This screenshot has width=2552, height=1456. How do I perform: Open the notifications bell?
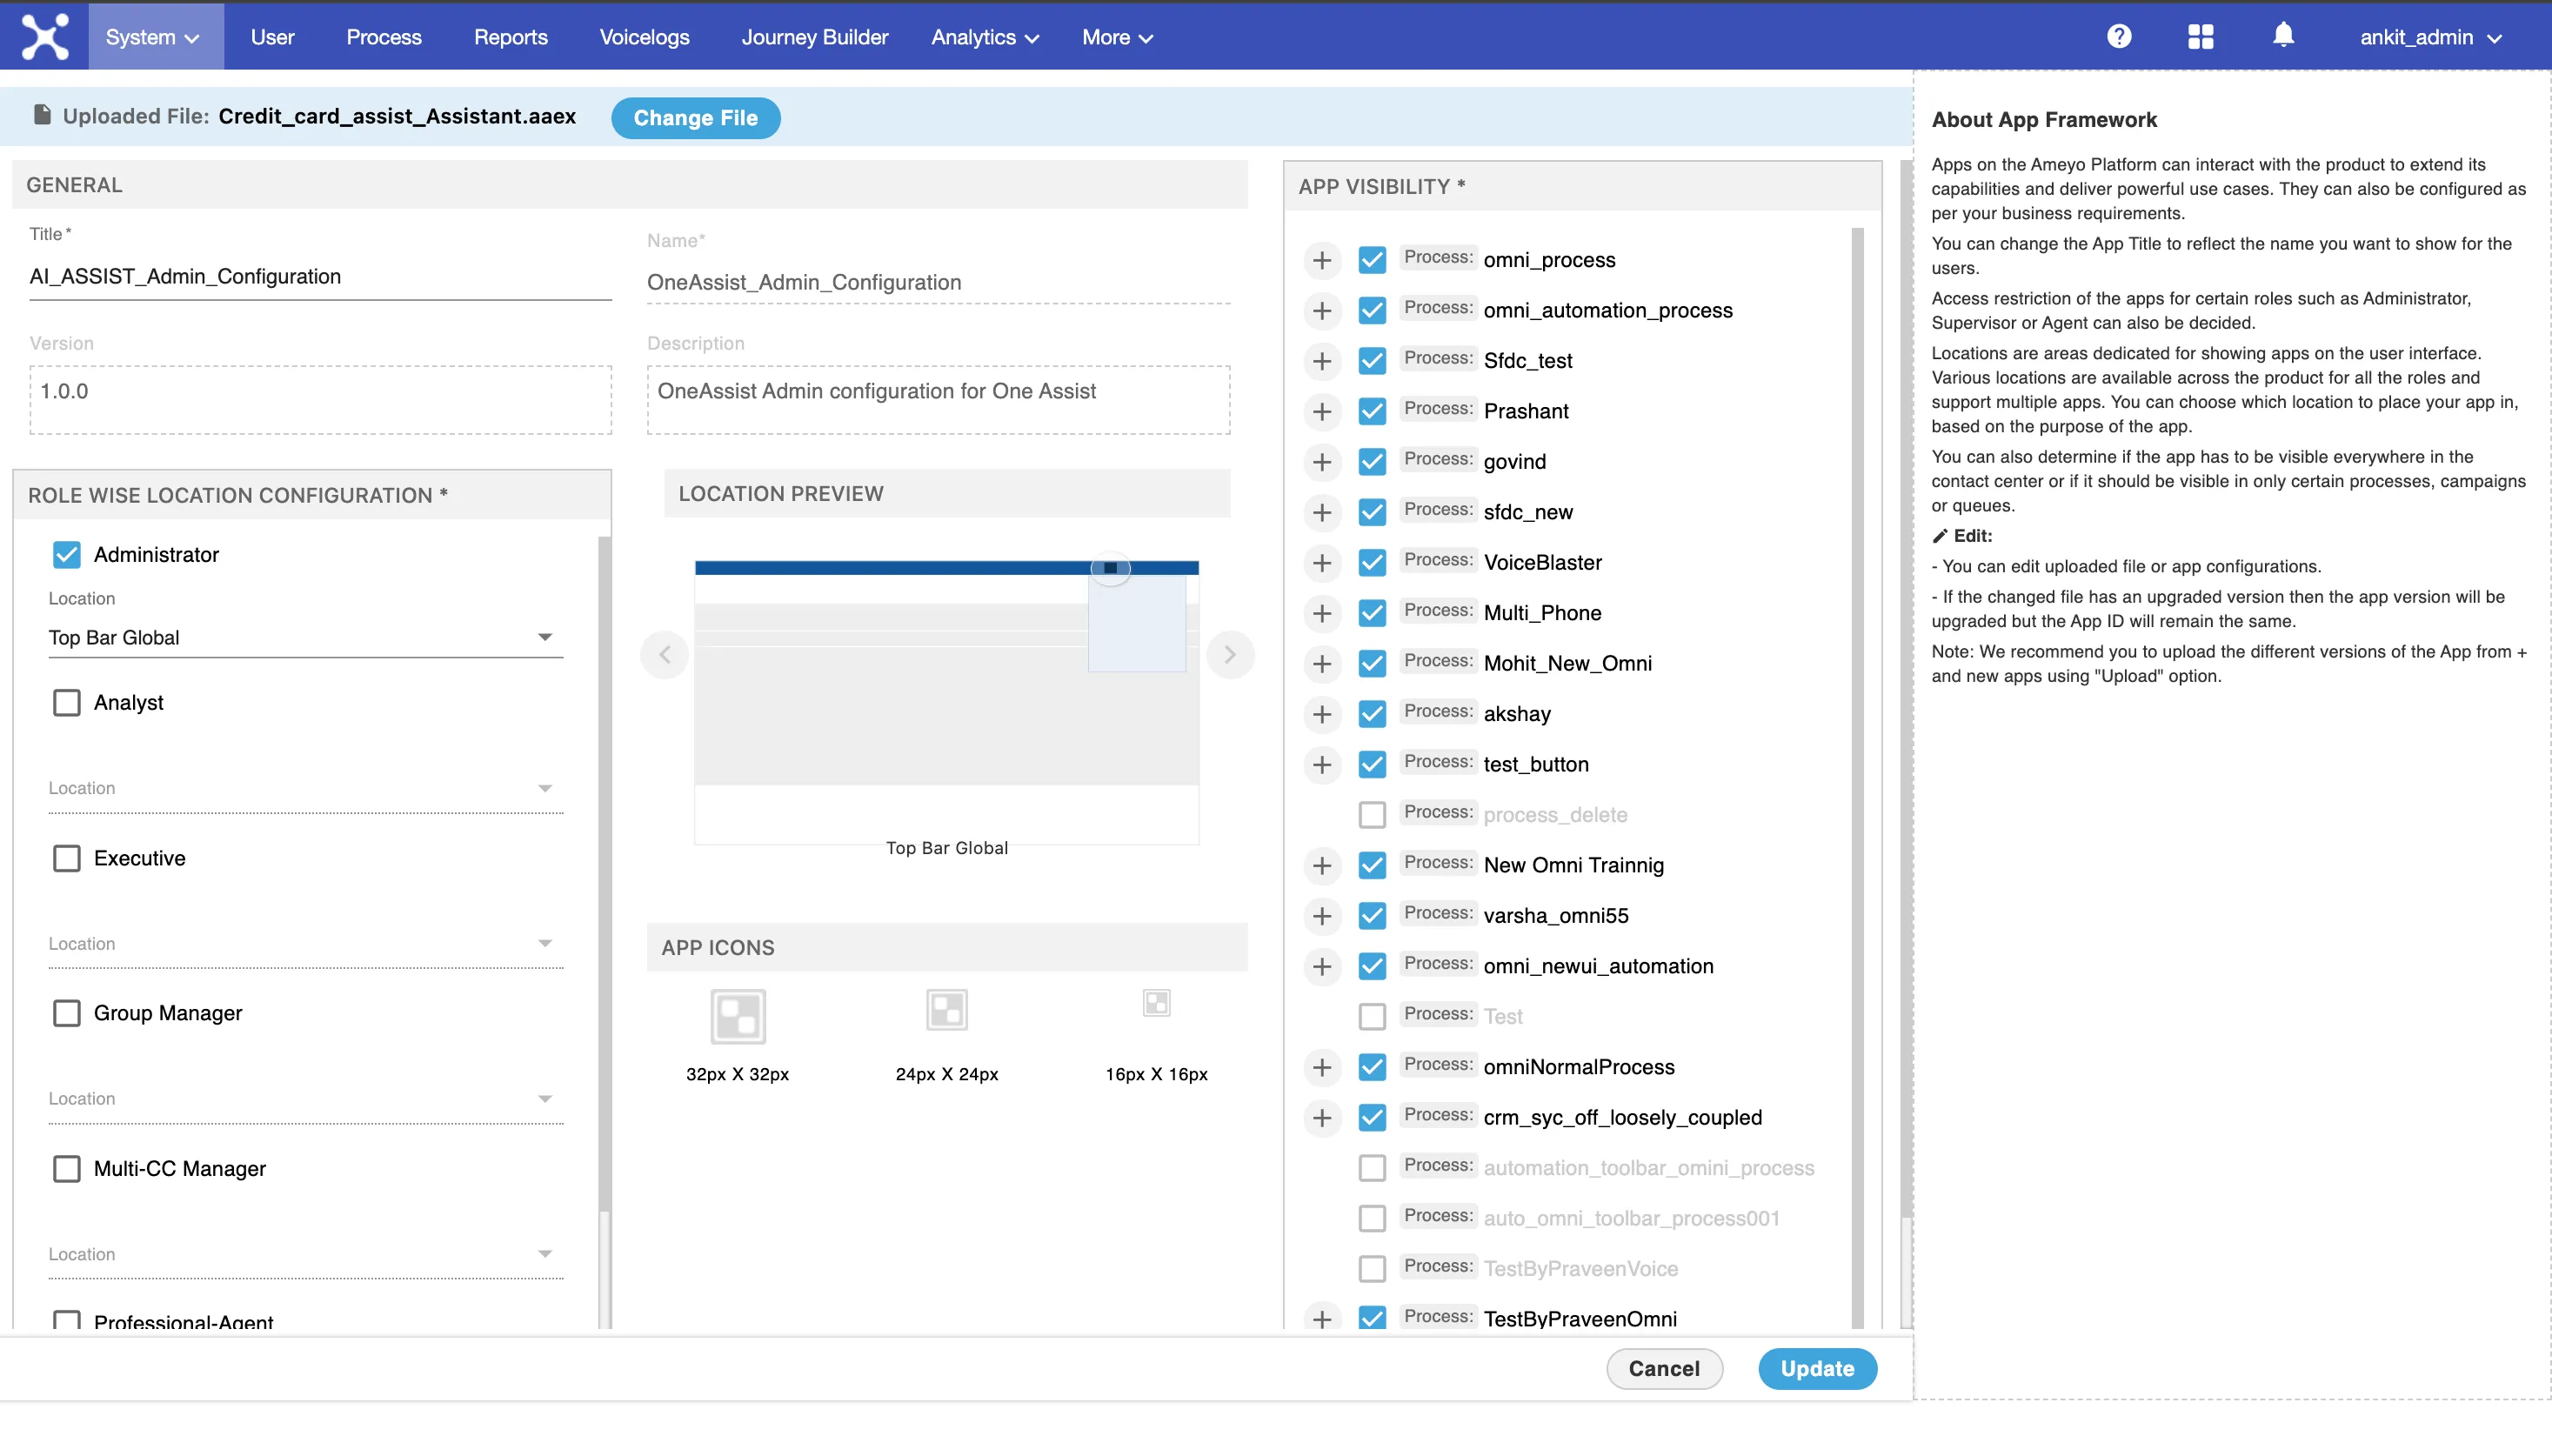click(x=2283, y=36)
